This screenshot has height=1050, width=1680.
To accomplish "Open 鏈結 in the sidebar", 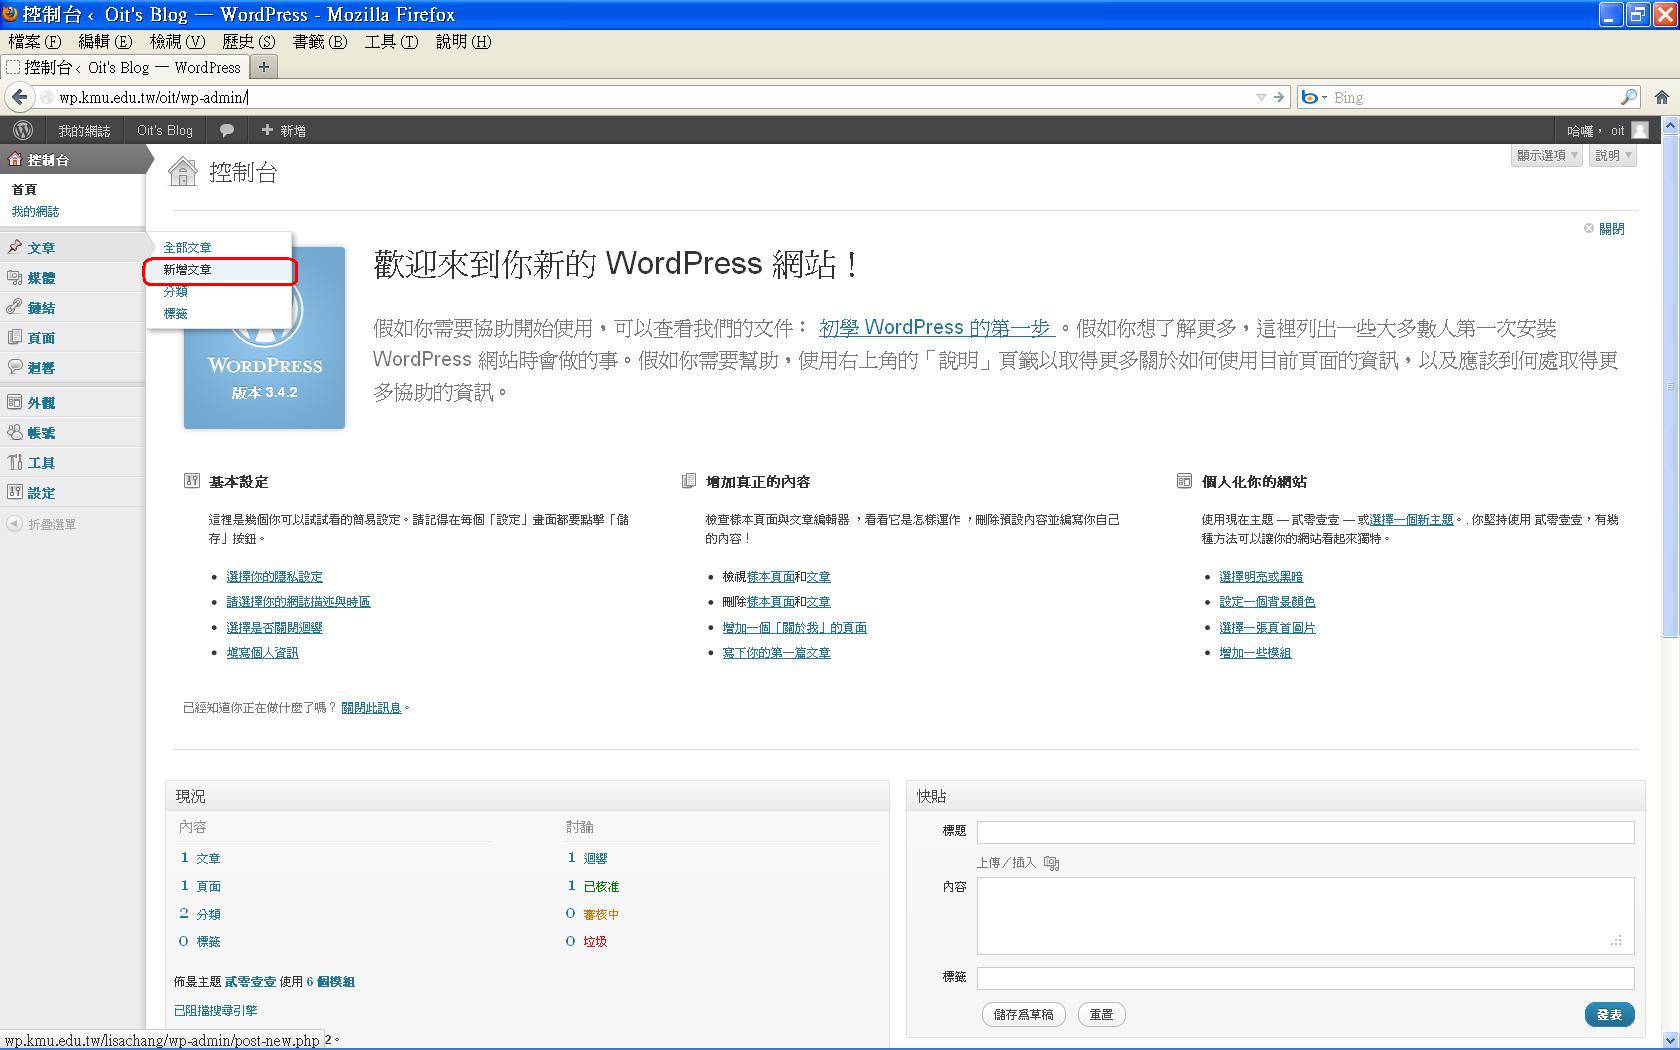I will [x=72, y=307].
